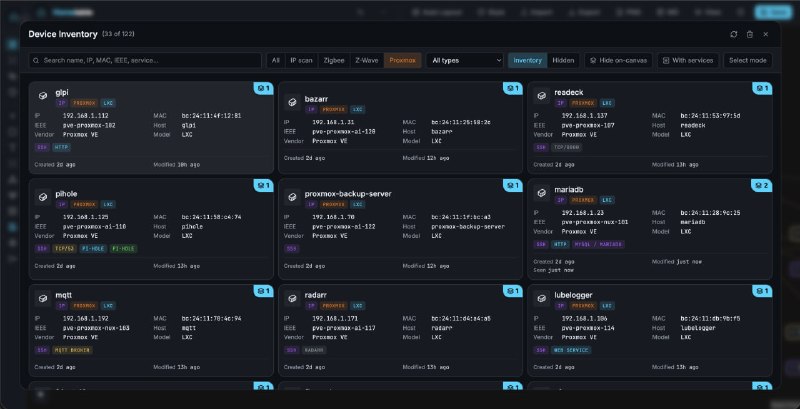This screenshot has height=409, width=800.
Task: Click the proxmox-backup-server device type icon
Action: point(292,197)
